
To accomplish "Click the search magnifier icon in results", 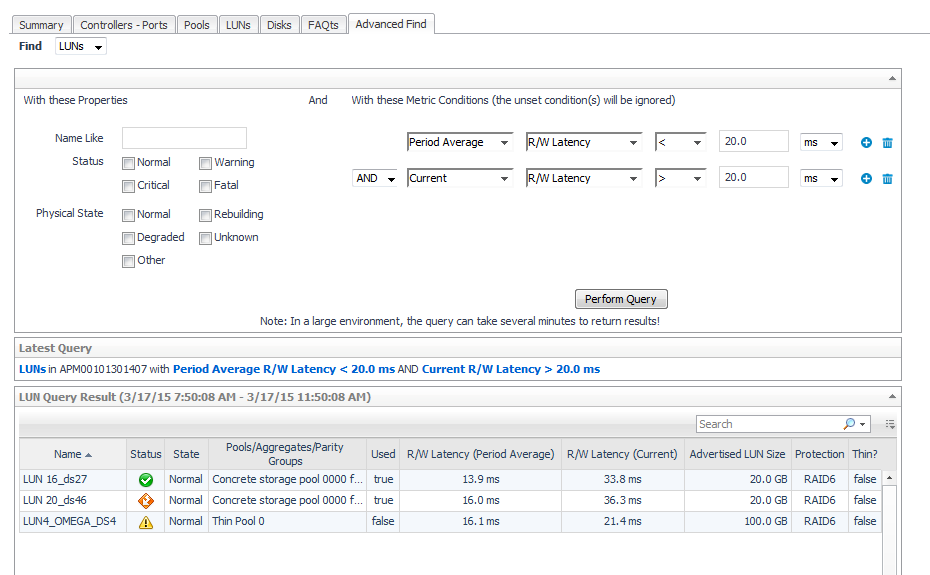I will pos(849,424).
